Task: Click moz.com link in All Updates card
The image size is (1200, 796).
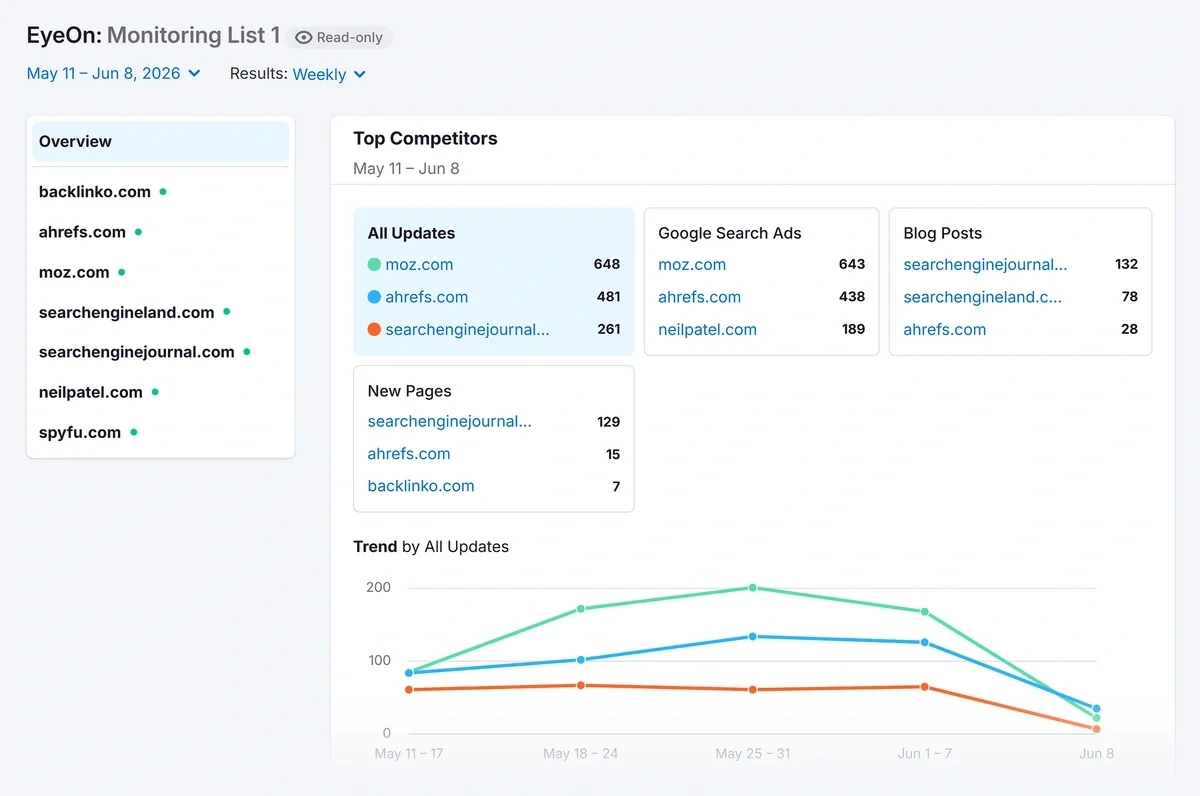Action: (419, 265)
